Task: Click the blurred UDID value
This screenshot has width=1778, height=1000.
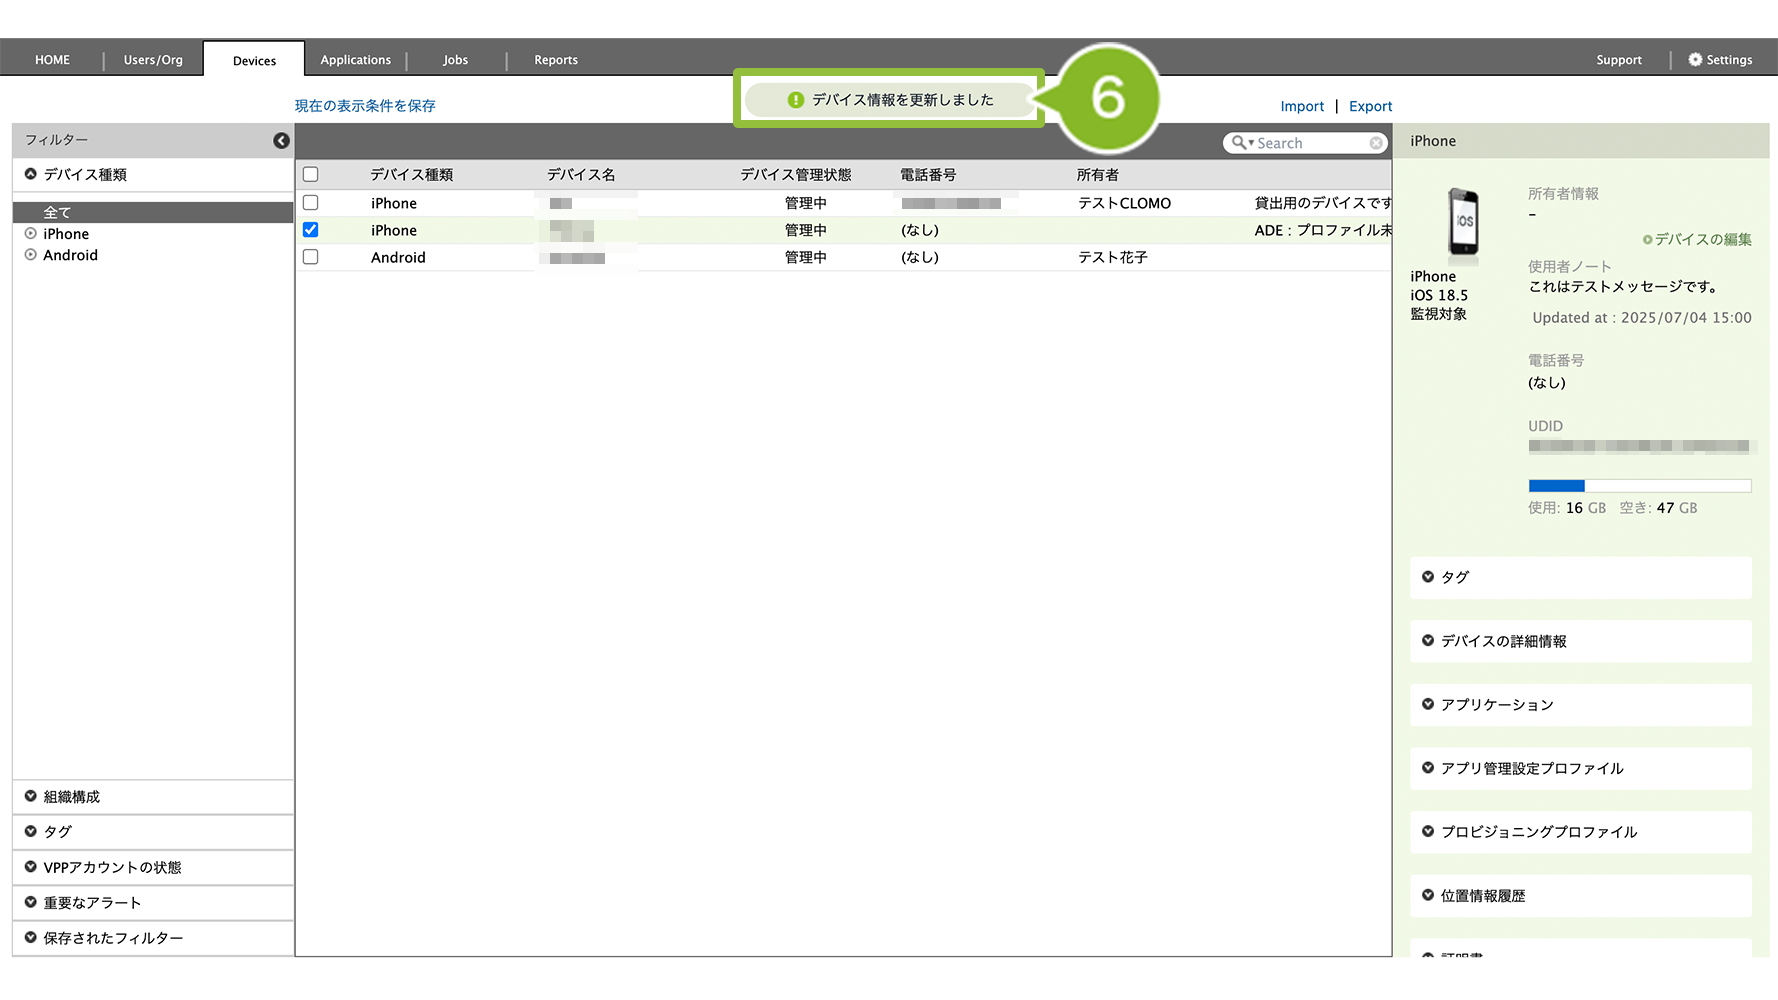Action: 1640,446
